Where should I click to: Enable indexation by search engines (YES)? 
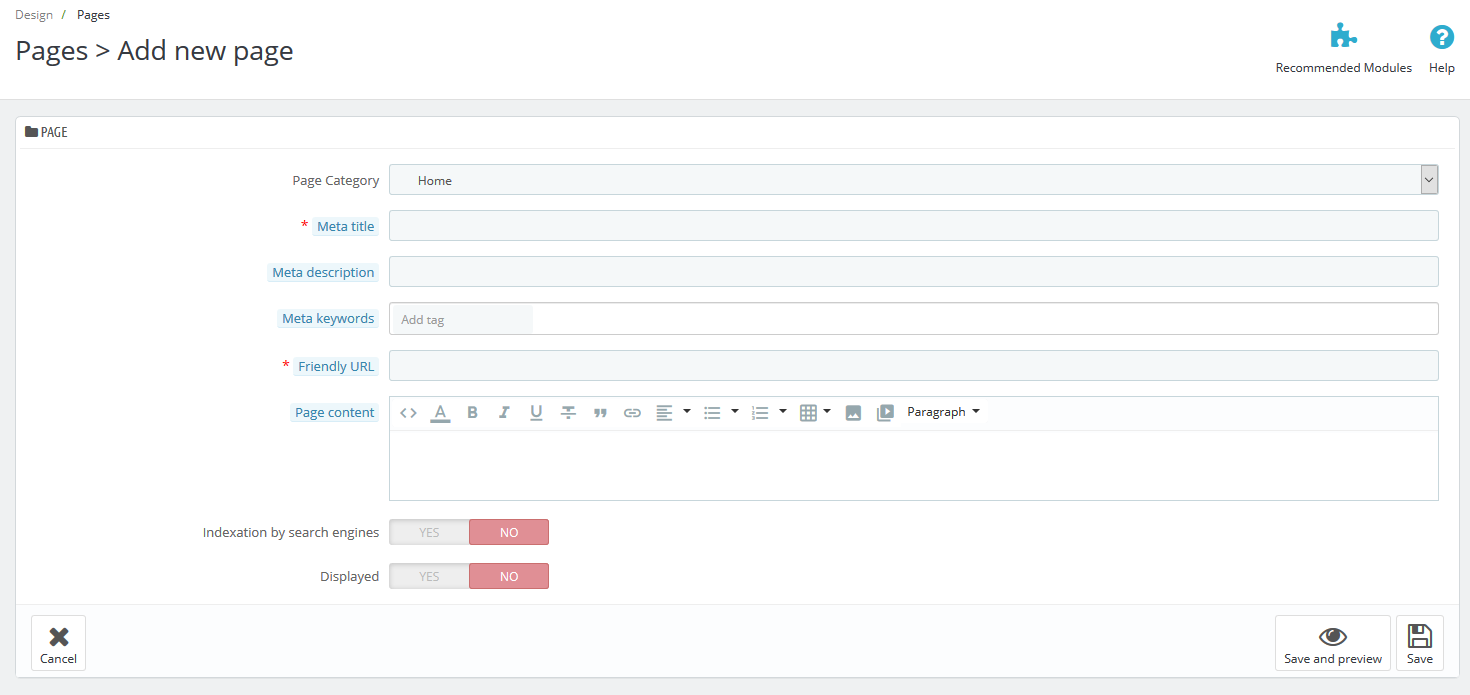point(429,532)
